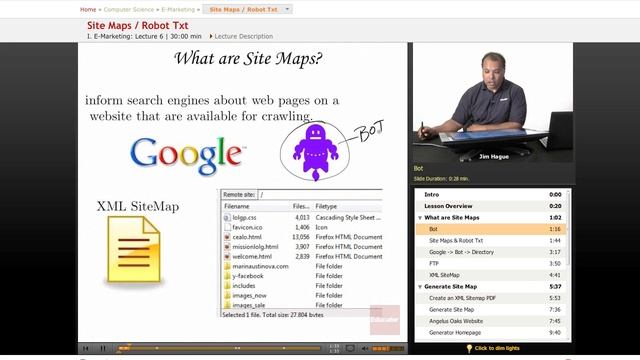The image size is (640, 360).
Task: Select Google -> Bot -> Directory slide
Action: coord(491,252)
